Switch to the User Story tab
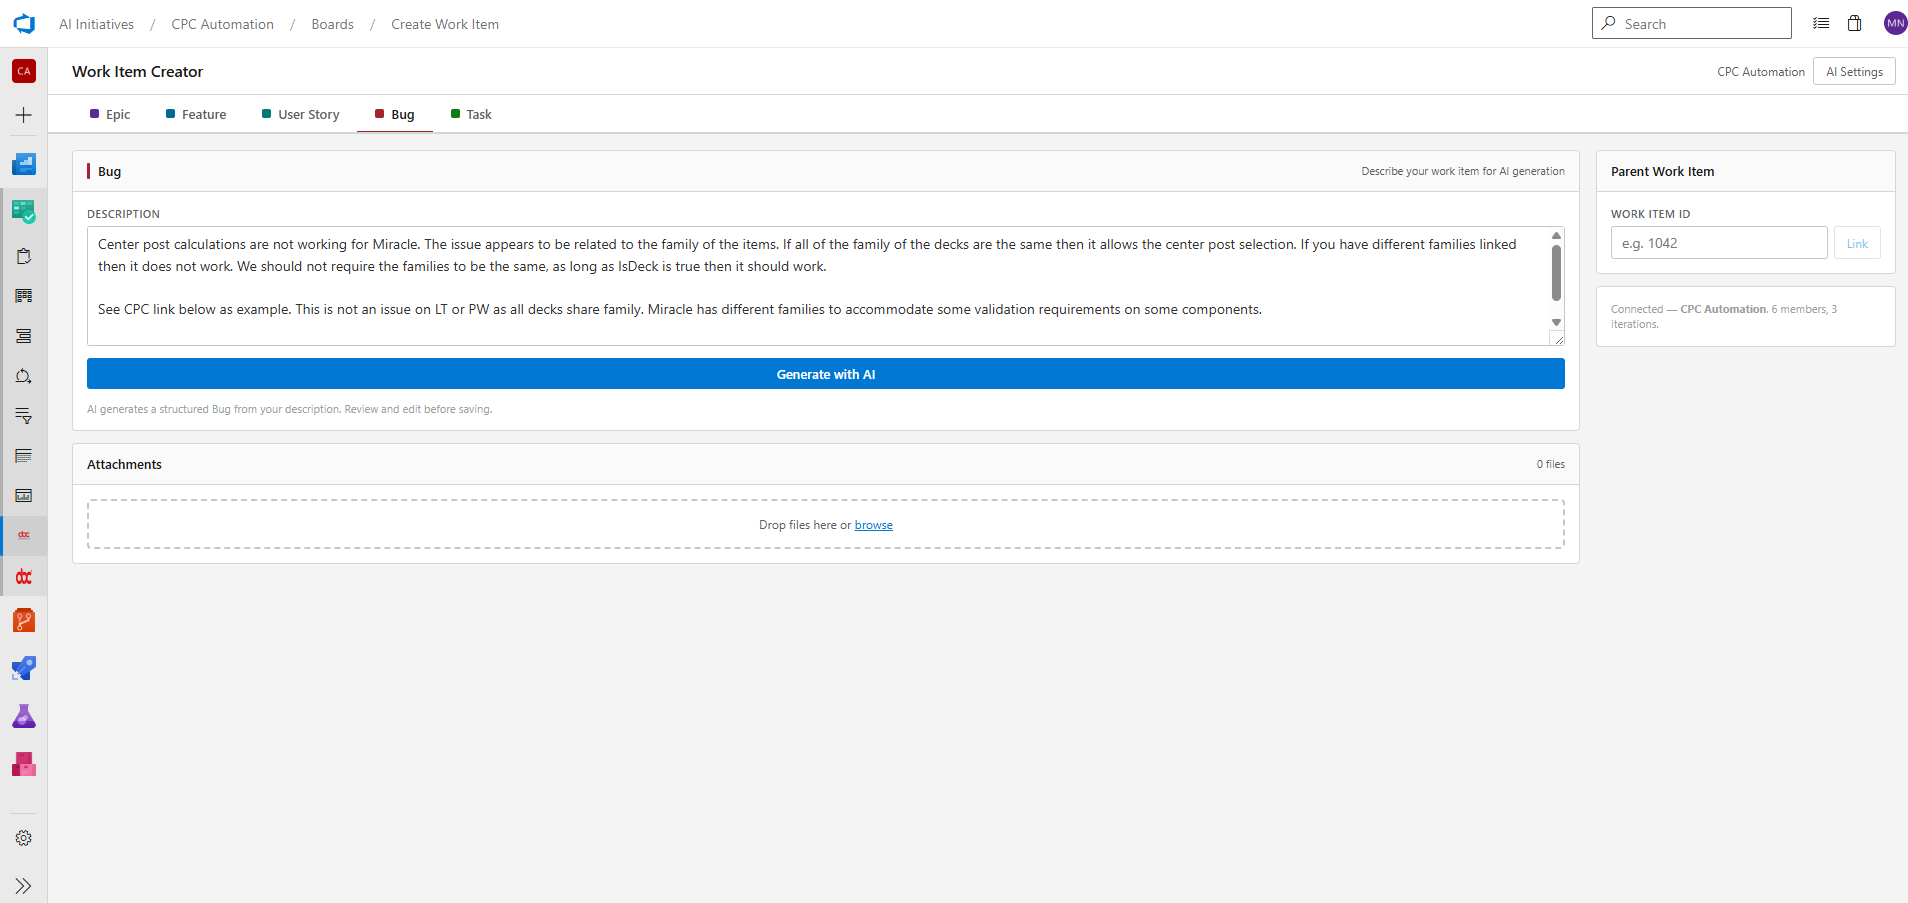Image resolution: width=1908 pixels, height=903 pixels. [301, 114]
